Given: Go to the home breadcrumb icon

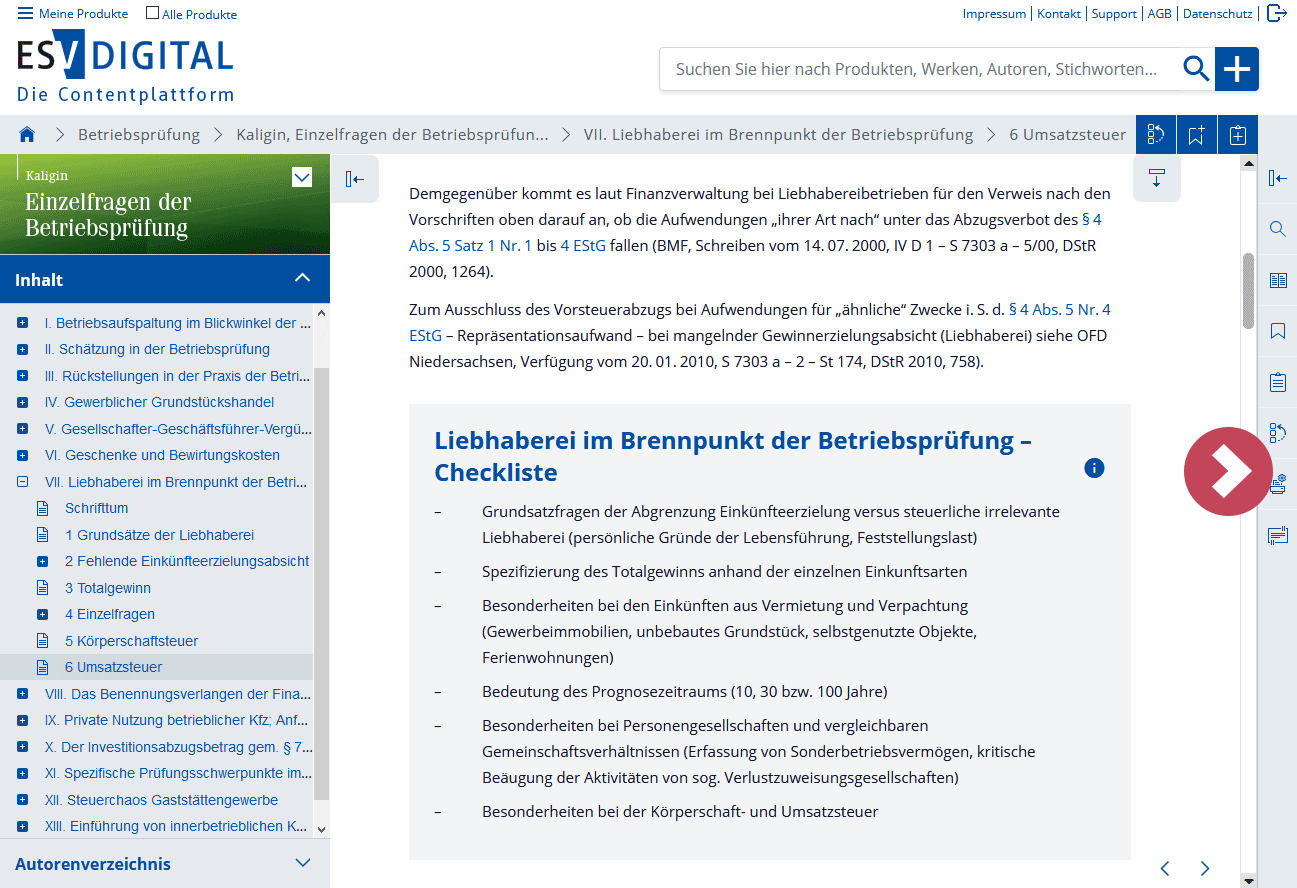Looking at the screenshot, I should (x=27, y=134).
